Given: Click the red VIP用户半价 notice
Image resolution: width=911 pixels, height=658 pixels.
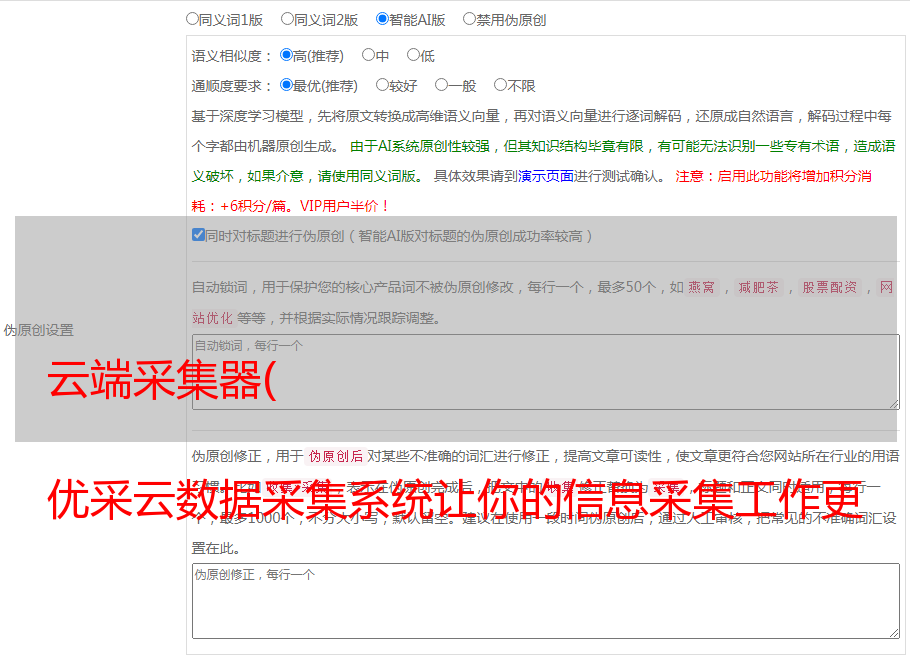Looking at the screenshot, I should click(x=345, y=206).
